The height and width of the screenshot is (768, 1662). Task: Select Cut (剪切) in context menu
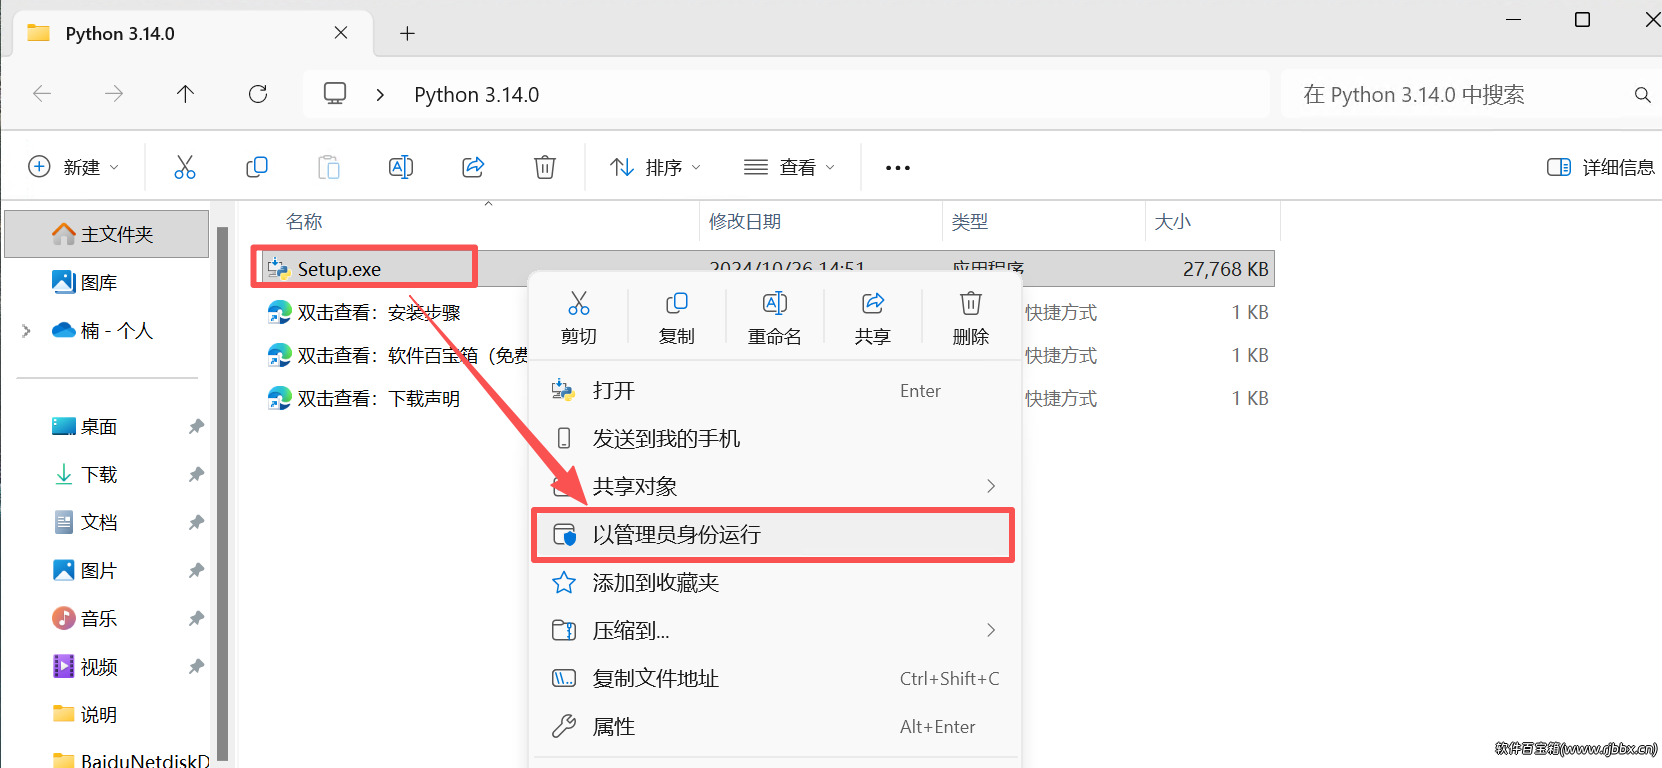click(579, 318)
